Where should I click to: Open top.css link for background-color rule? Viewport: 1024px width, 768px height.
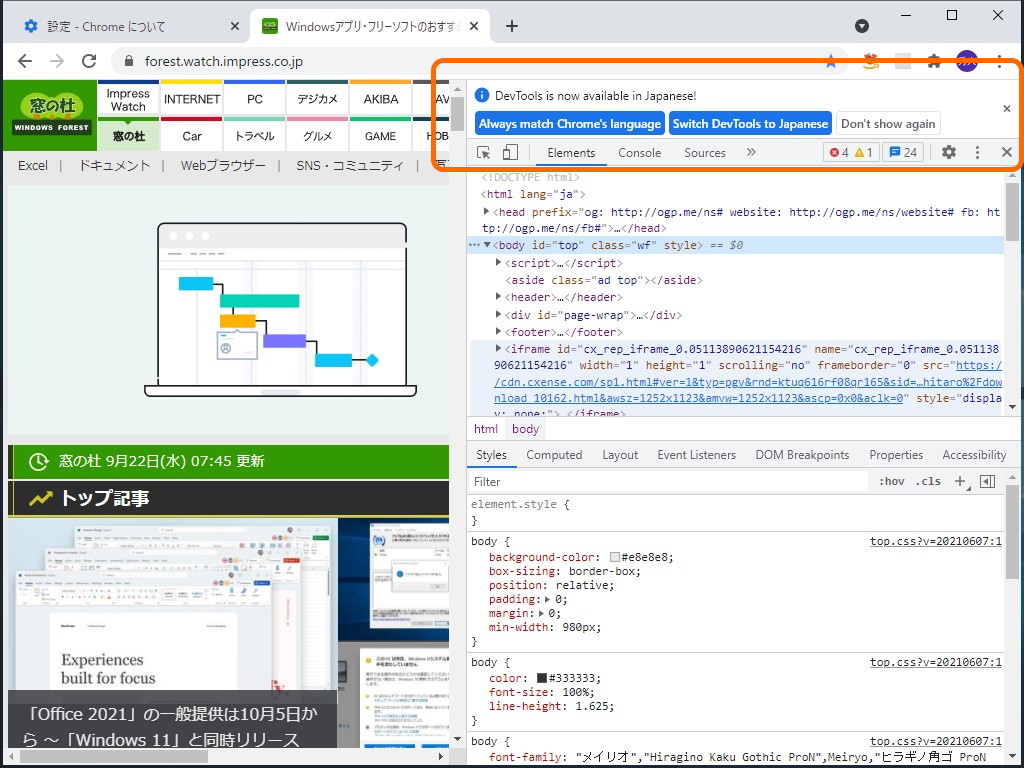tap(935, 541)
